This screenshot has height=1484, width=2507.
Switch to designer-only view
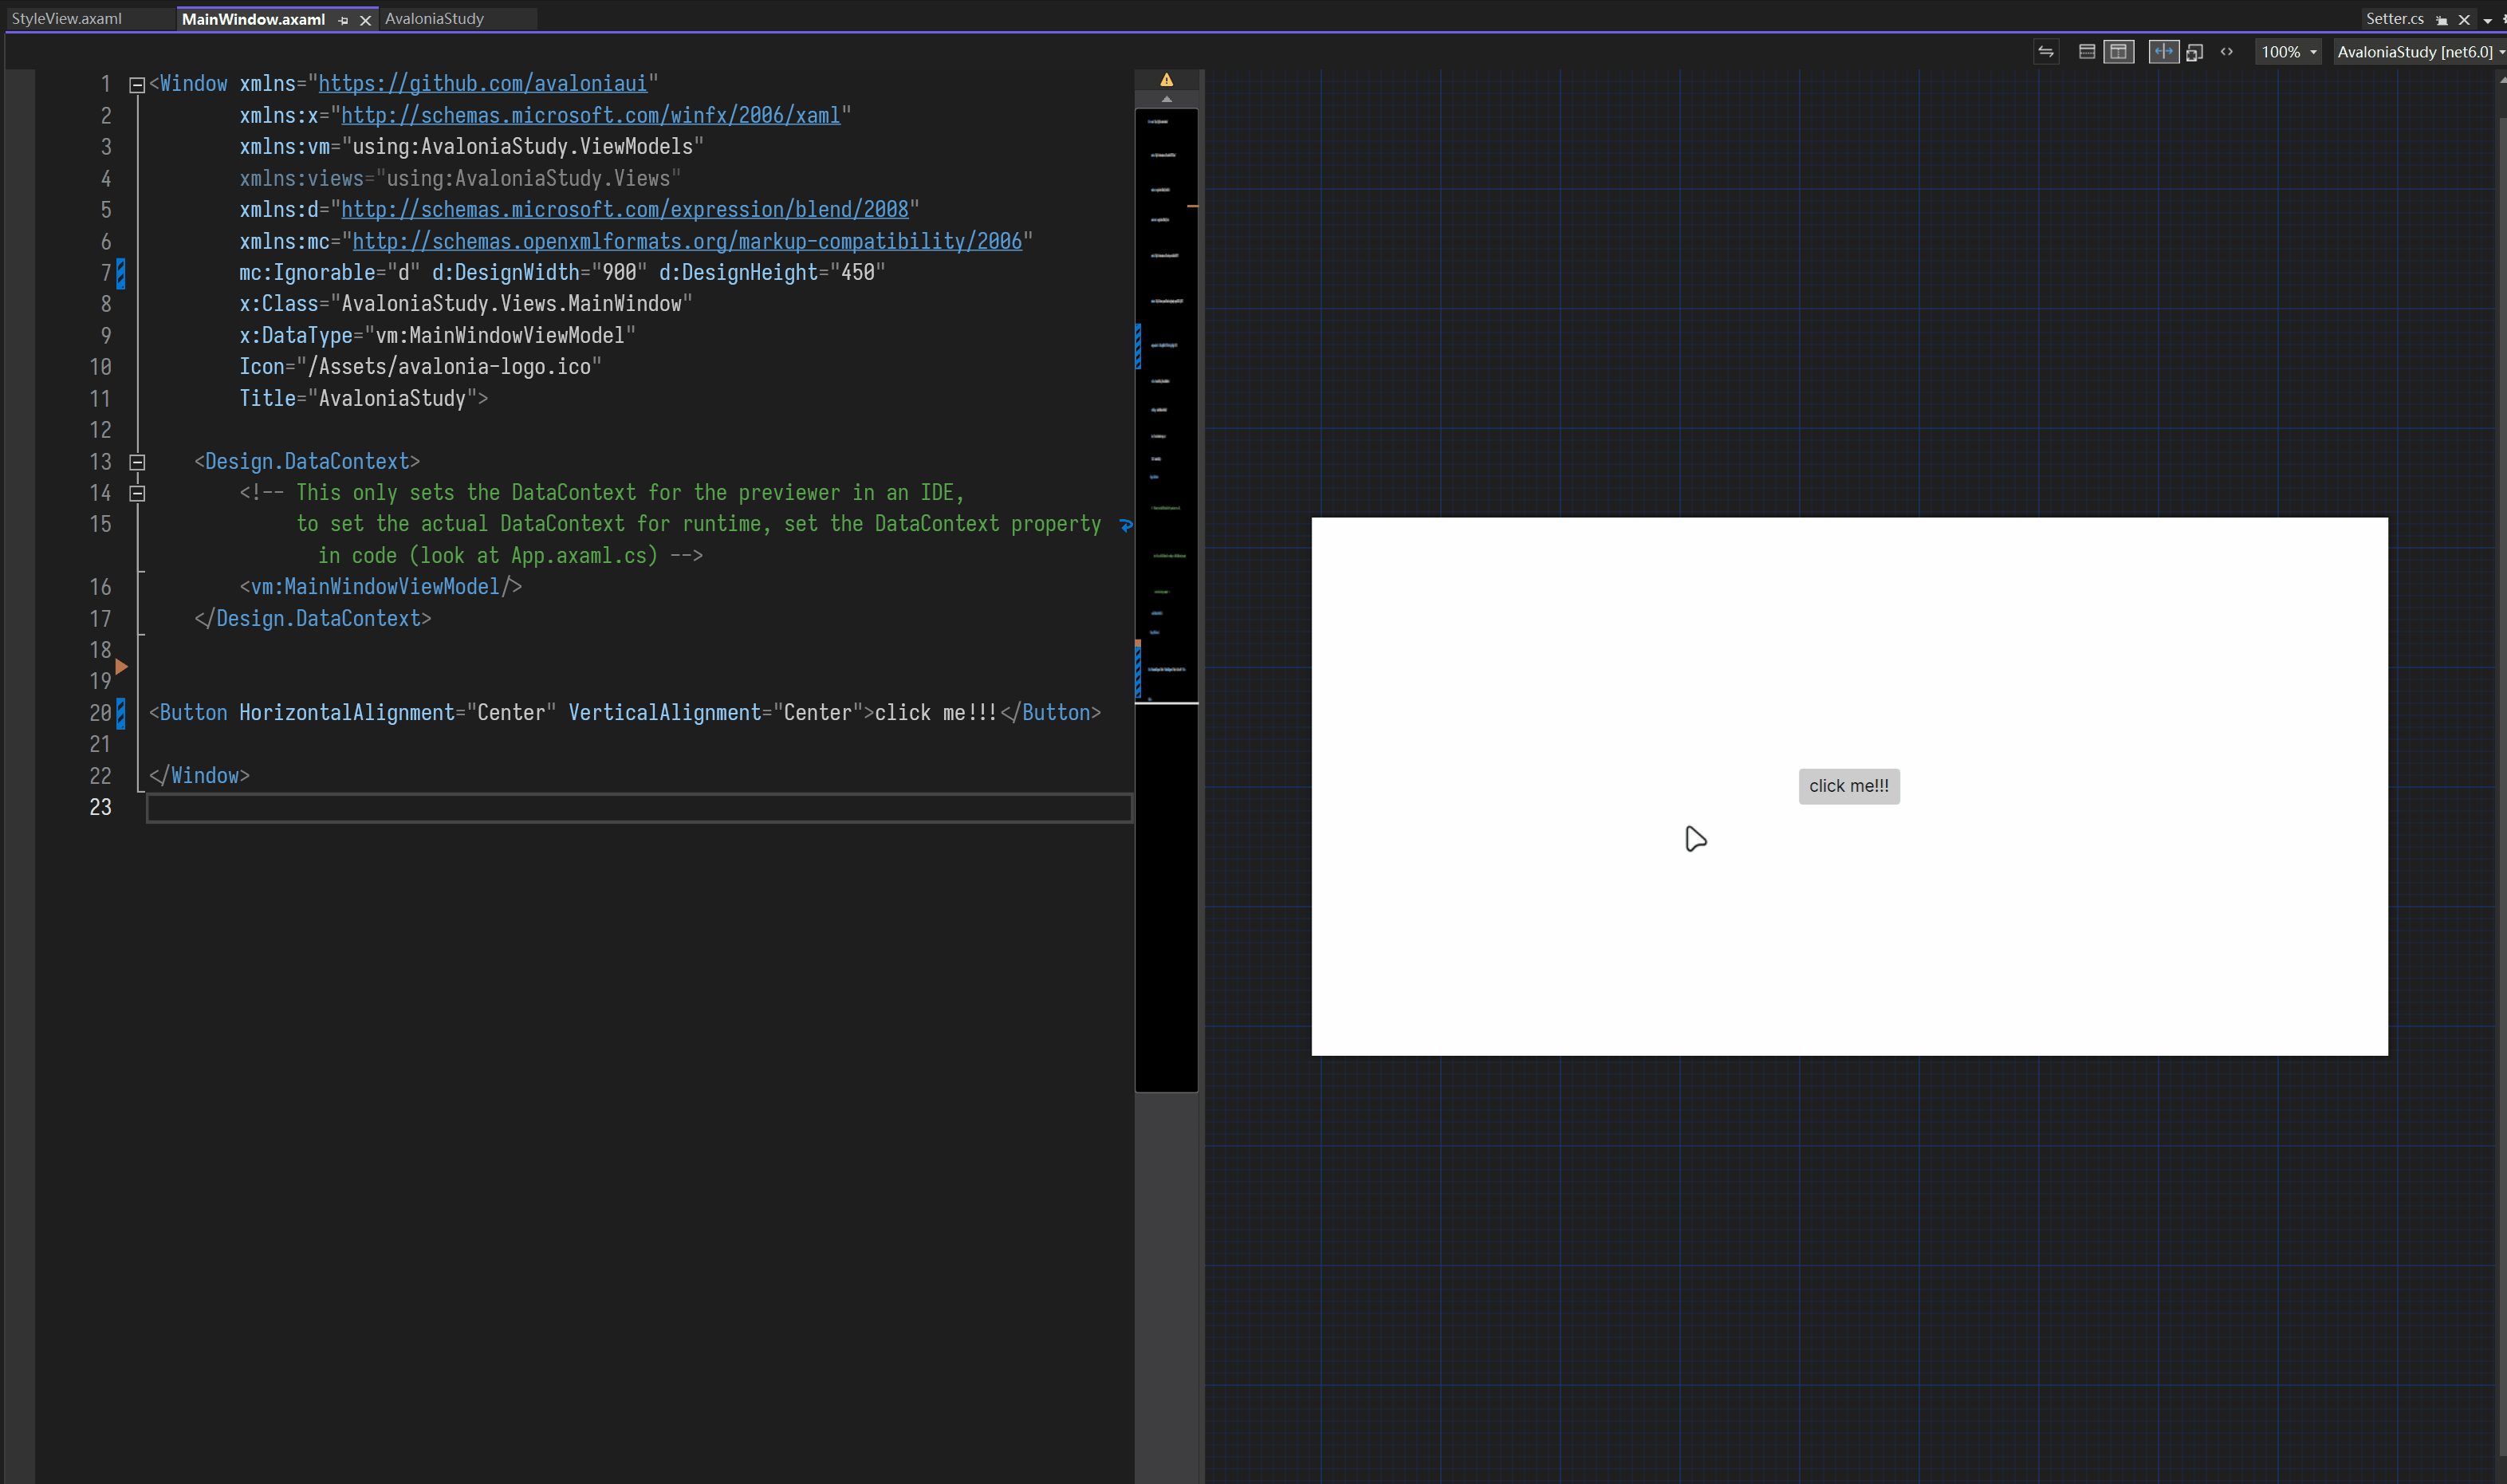click(2194, 52)
